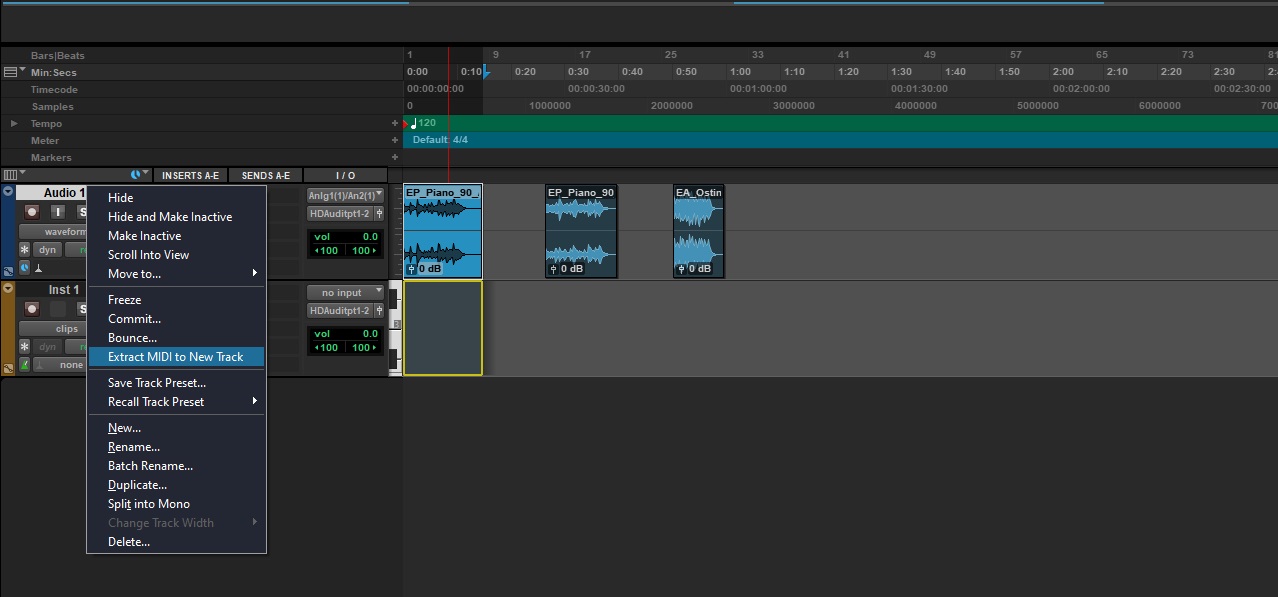The height and width of the screenshot is (597, 1278).
Task: Choose Freeze from the context menu
Action: point(125,300)
